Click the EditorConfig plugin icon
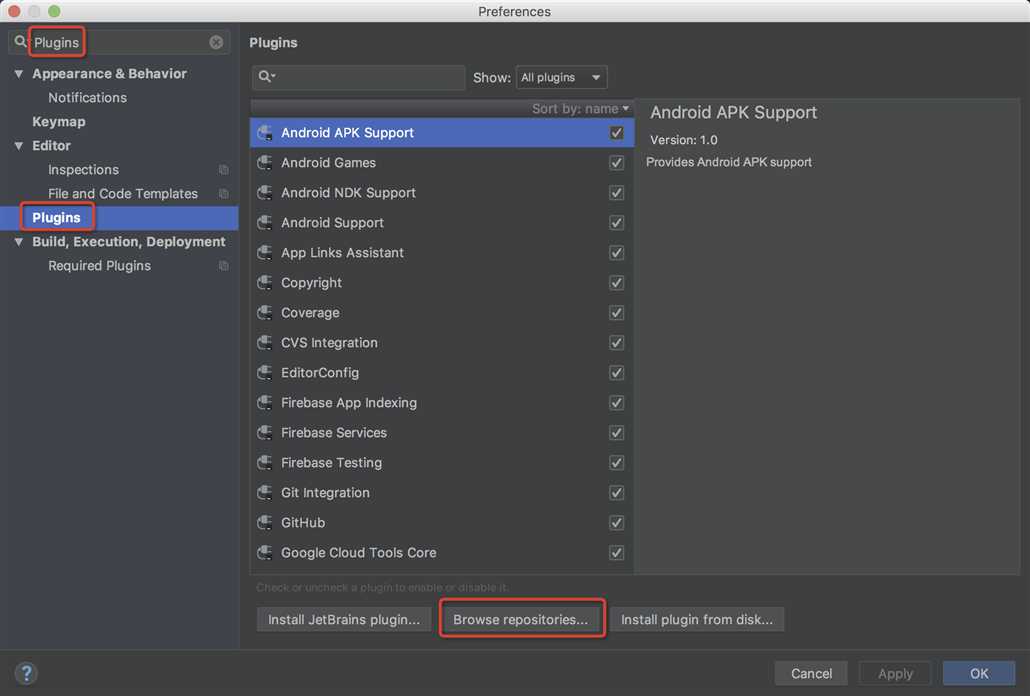1030x696 pixels. (x=265, y=372)
